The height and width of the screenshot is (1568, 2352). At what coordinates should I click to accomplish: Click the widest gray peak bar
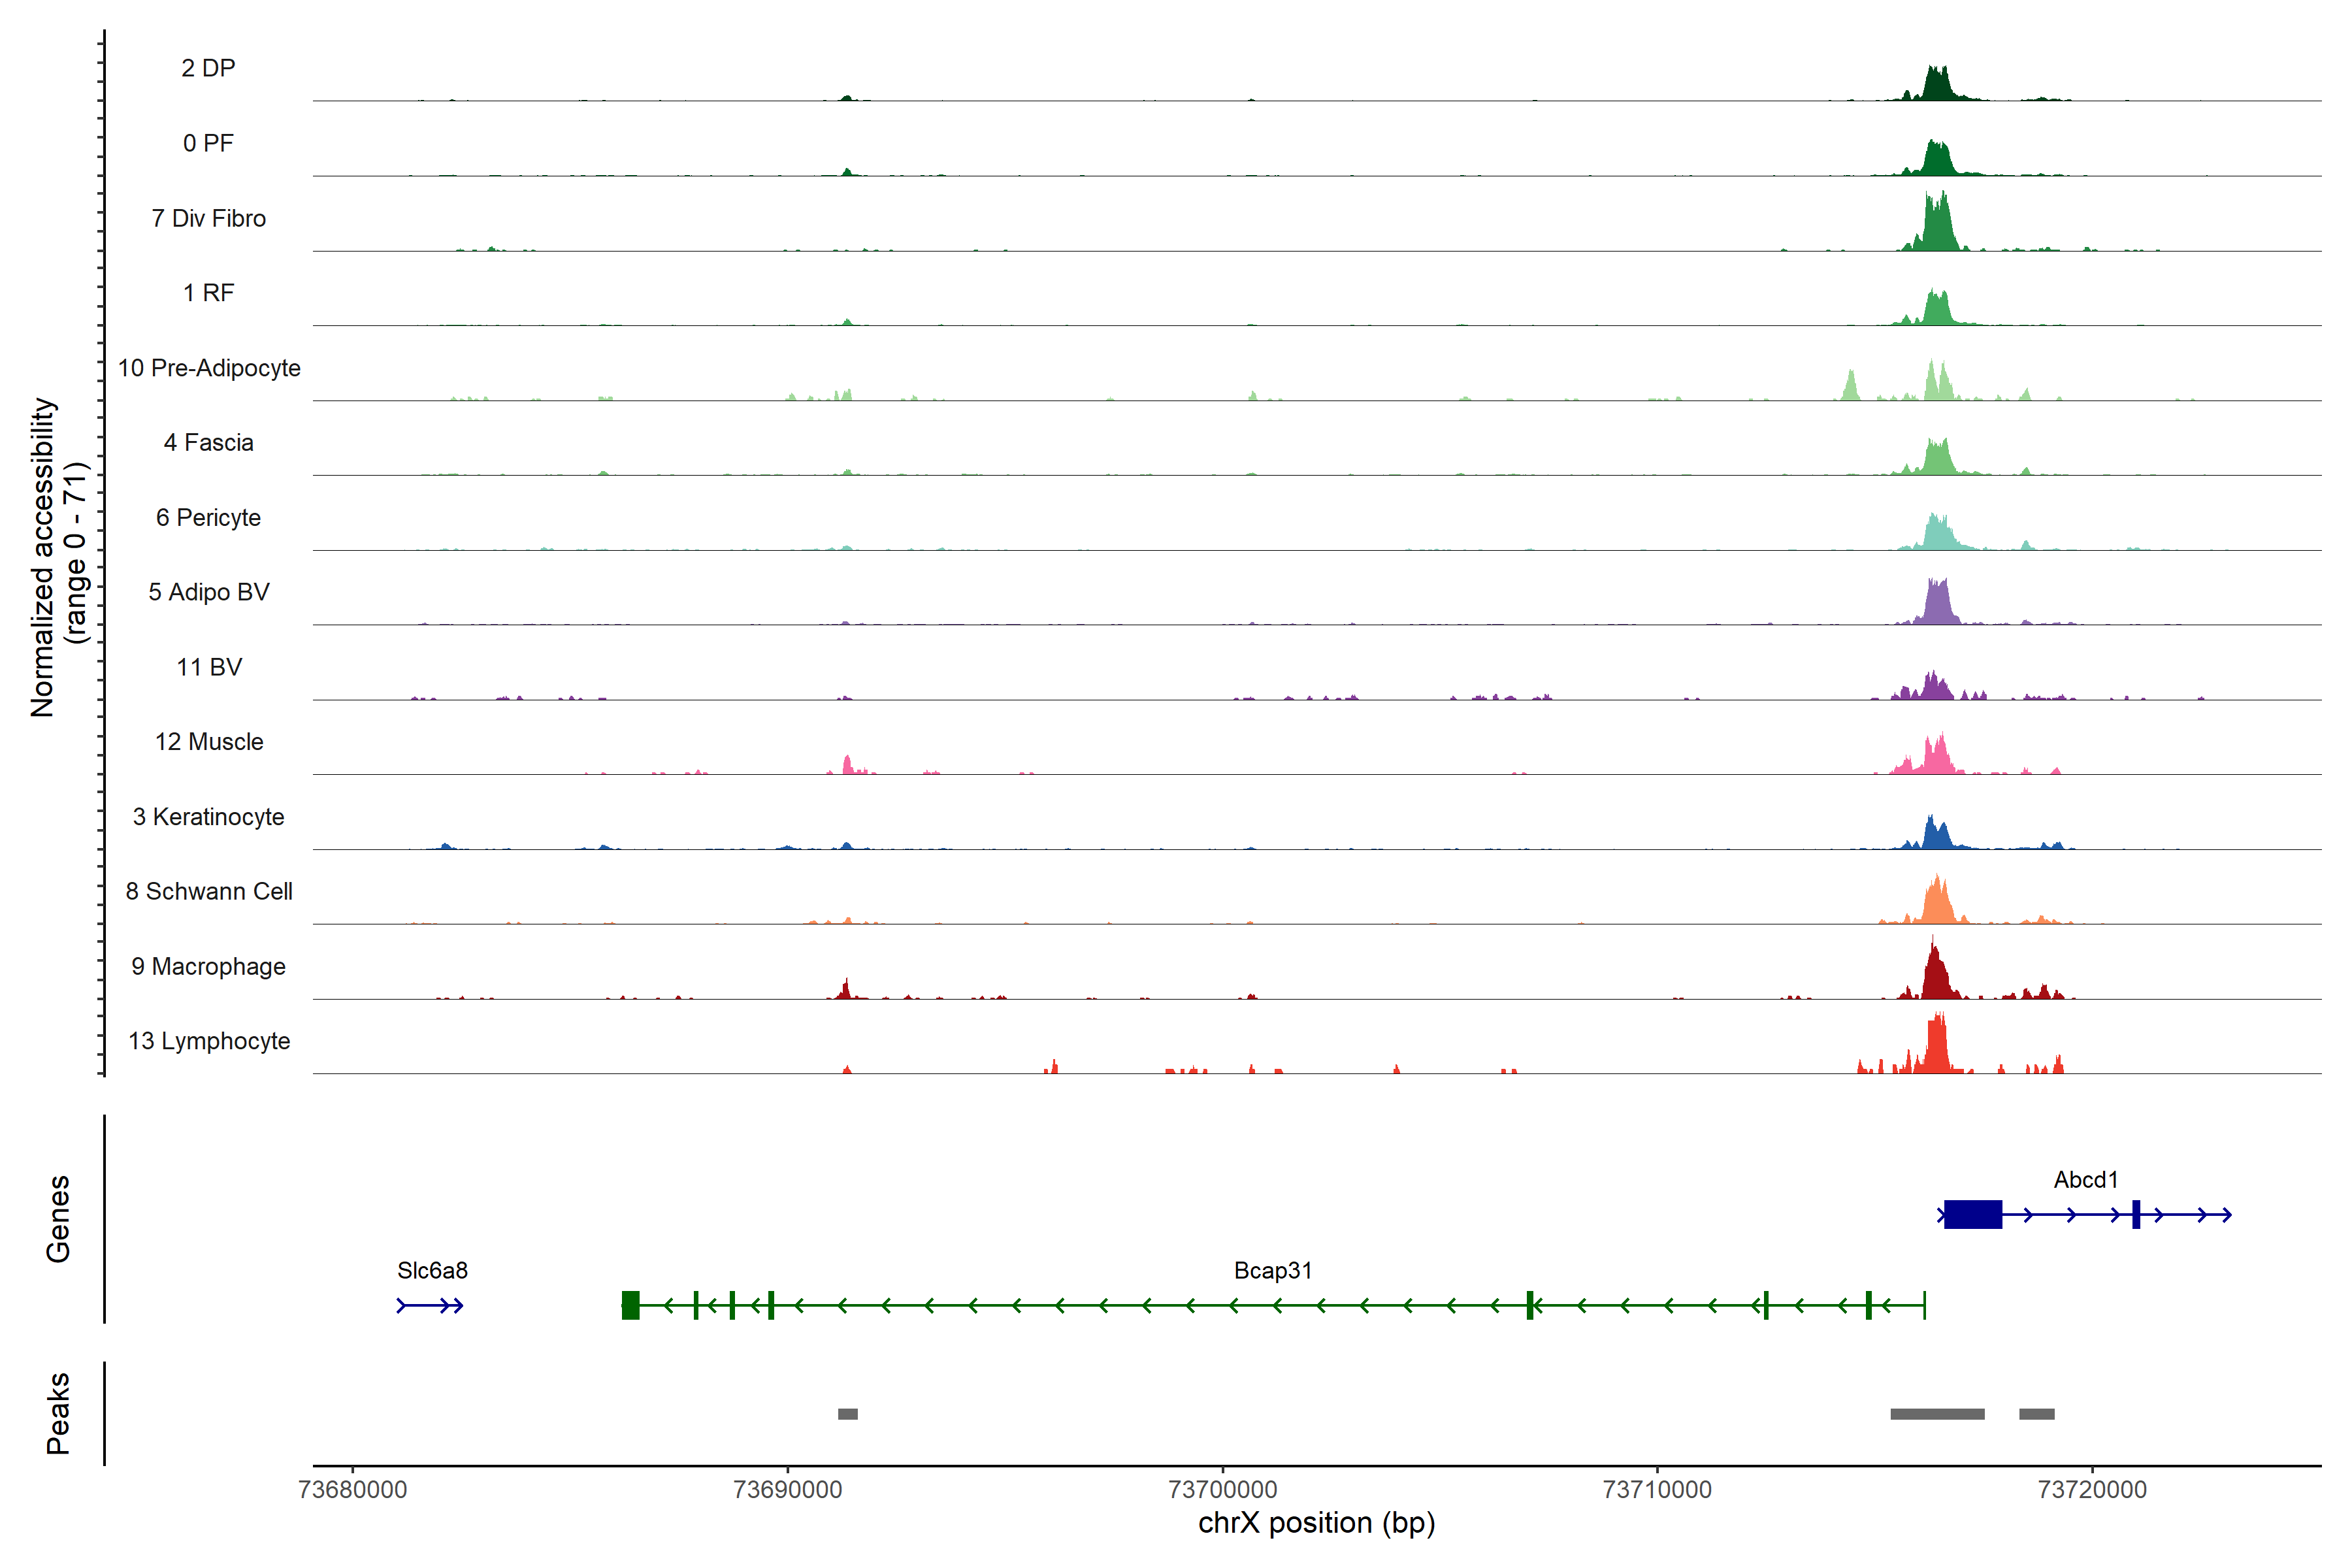tap(1937, 1414)
